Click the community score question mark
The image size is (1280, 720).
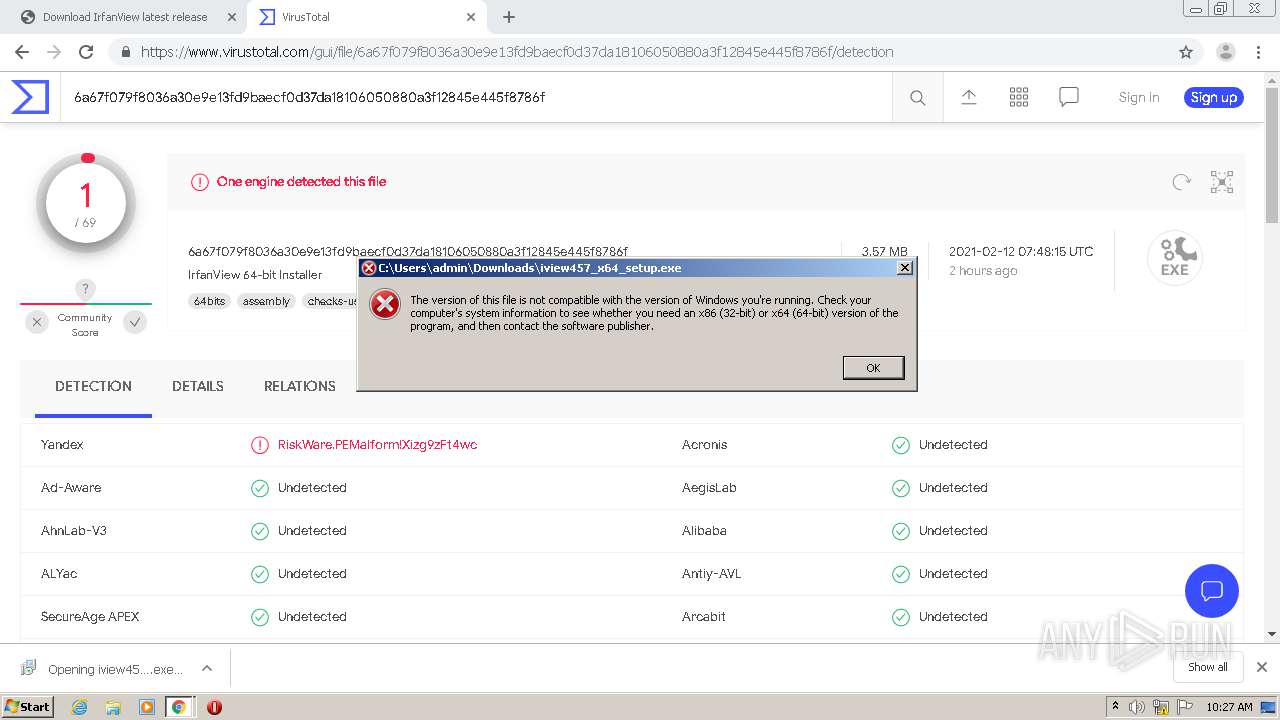click(86, 290)
